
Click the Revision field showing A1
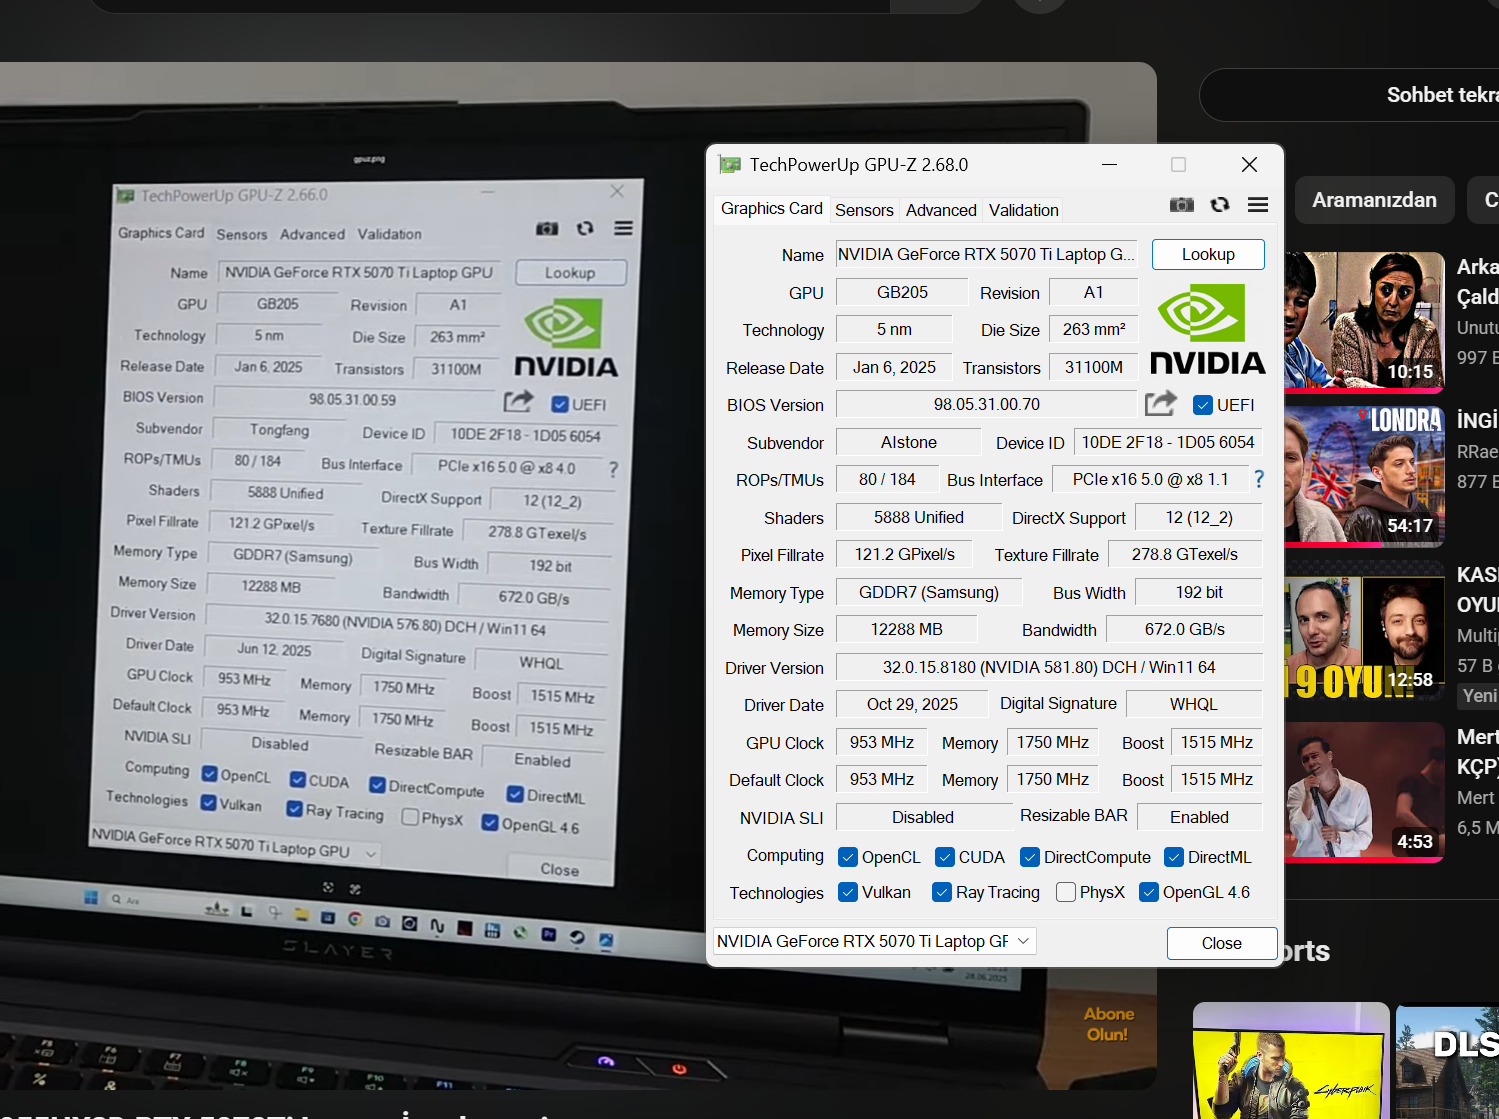click(x=1093, y=292)
